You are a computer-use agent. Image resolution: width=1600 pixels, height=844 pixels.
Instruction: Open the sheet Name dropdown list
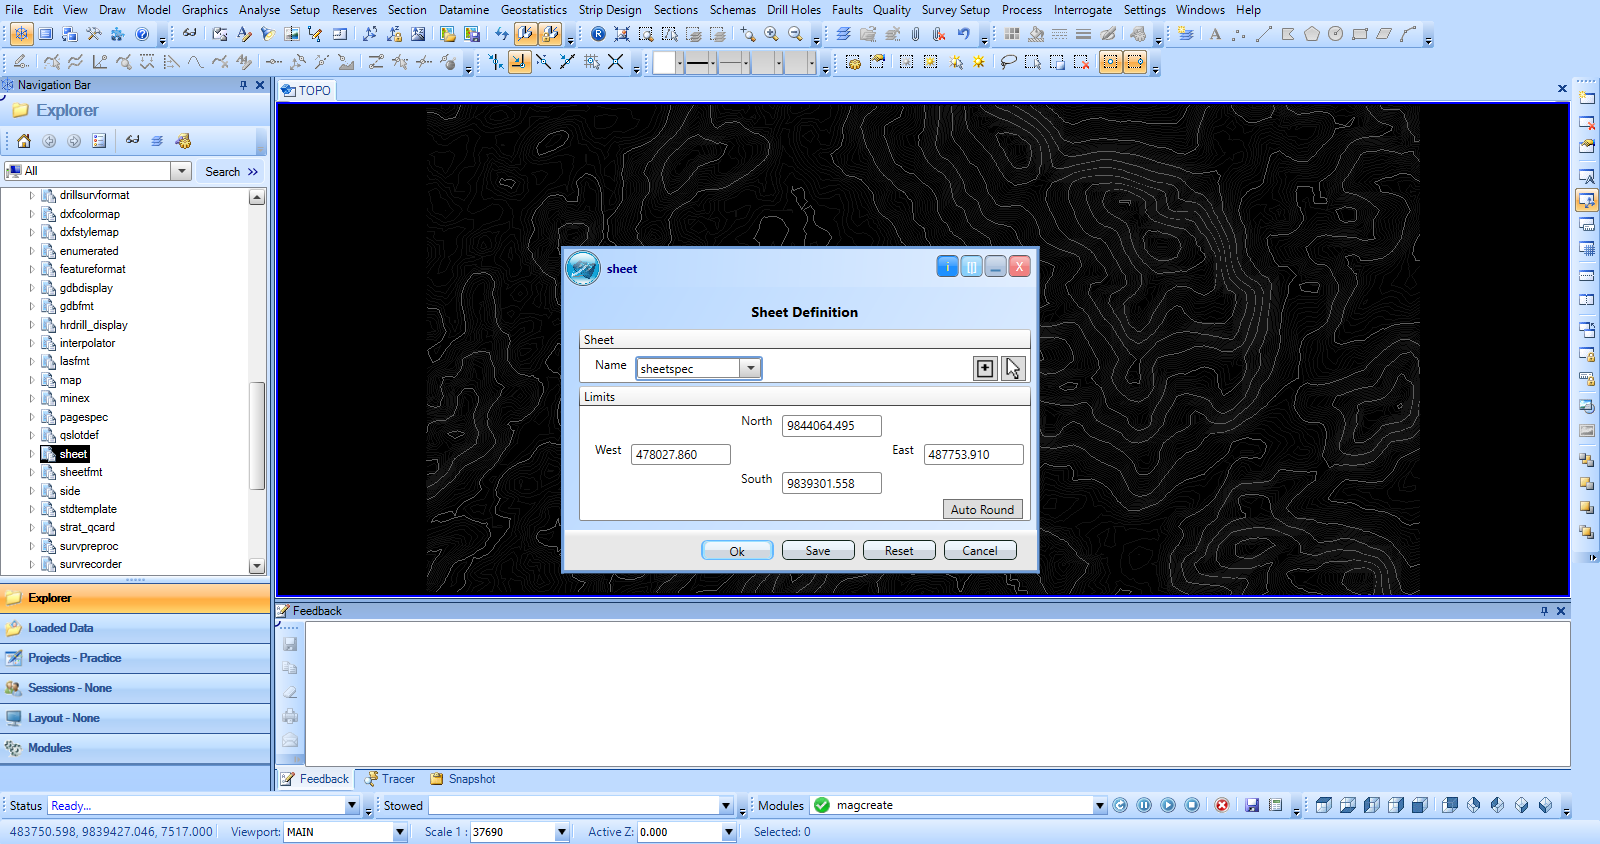point(750,368)
